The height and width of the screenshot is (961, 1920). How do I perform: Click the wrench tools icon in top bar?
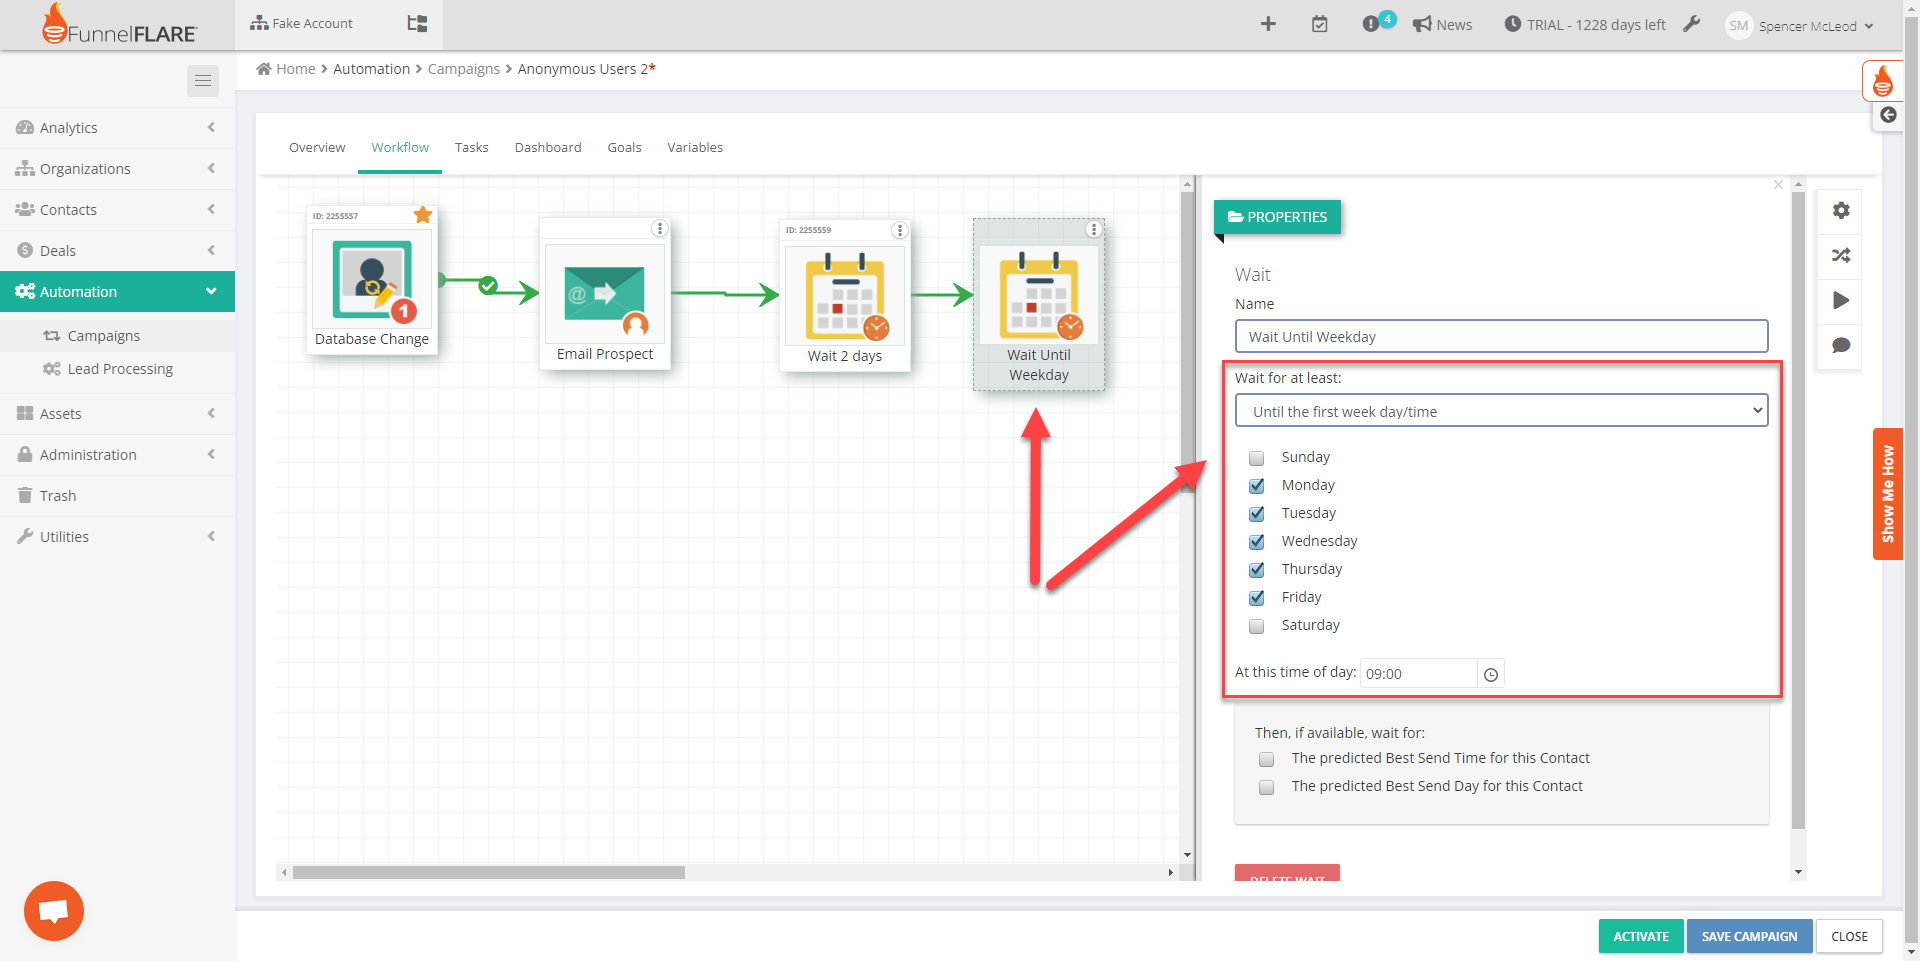1691,24
